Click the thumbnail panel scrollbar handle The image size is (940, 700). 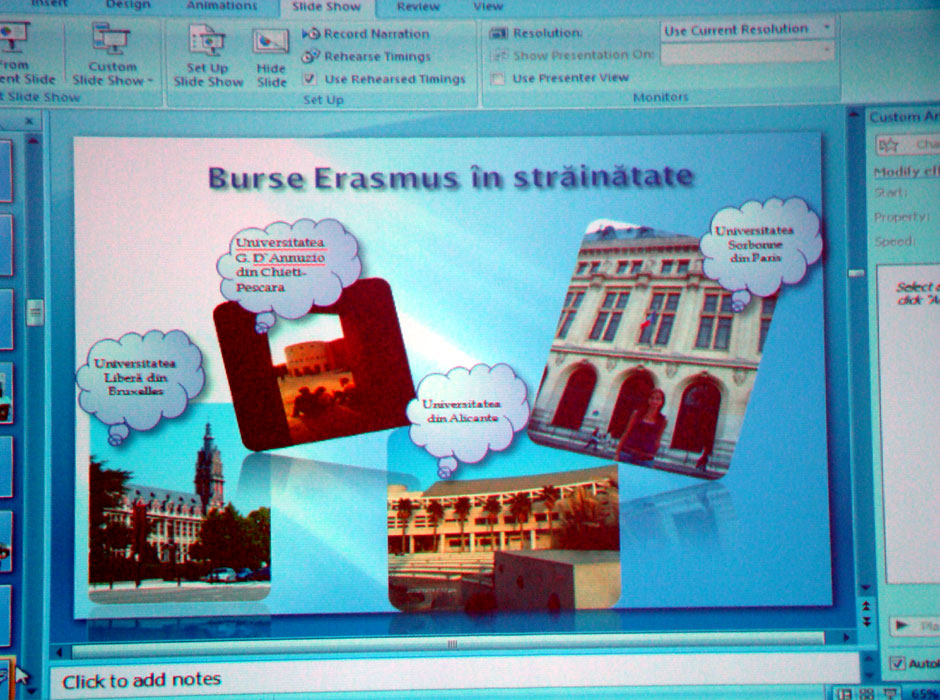(35, 312)
